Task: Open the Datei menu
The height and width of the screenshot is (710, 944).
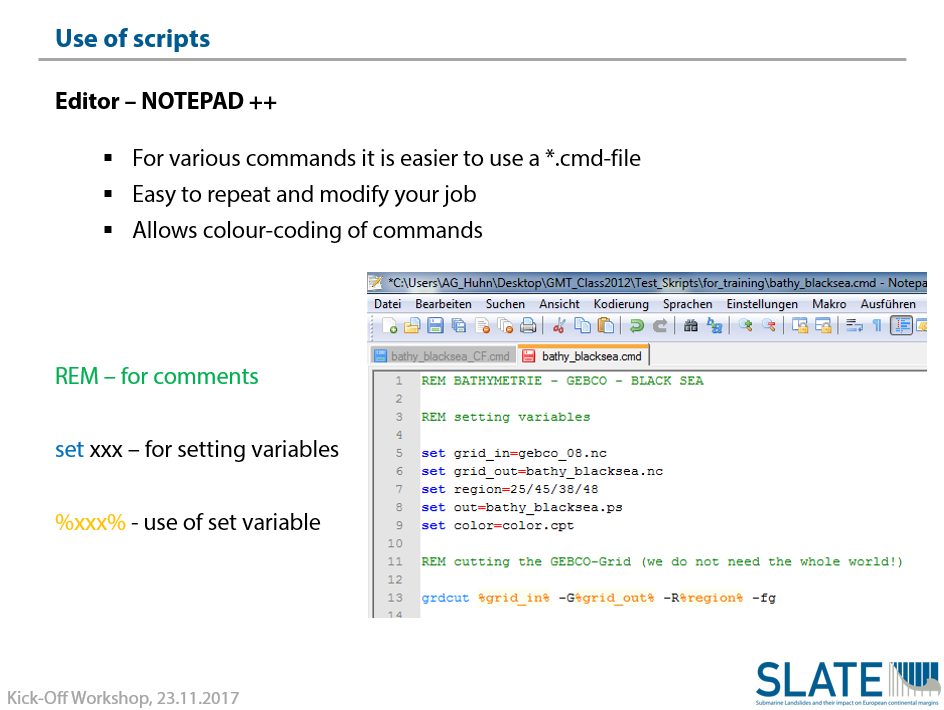Action: click(387, 304)
